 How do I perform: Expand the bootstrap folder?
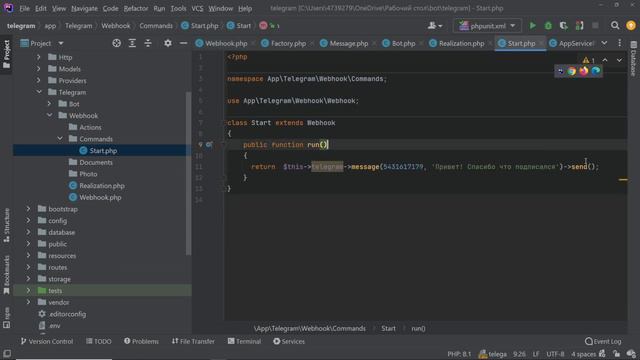[29, 209]
